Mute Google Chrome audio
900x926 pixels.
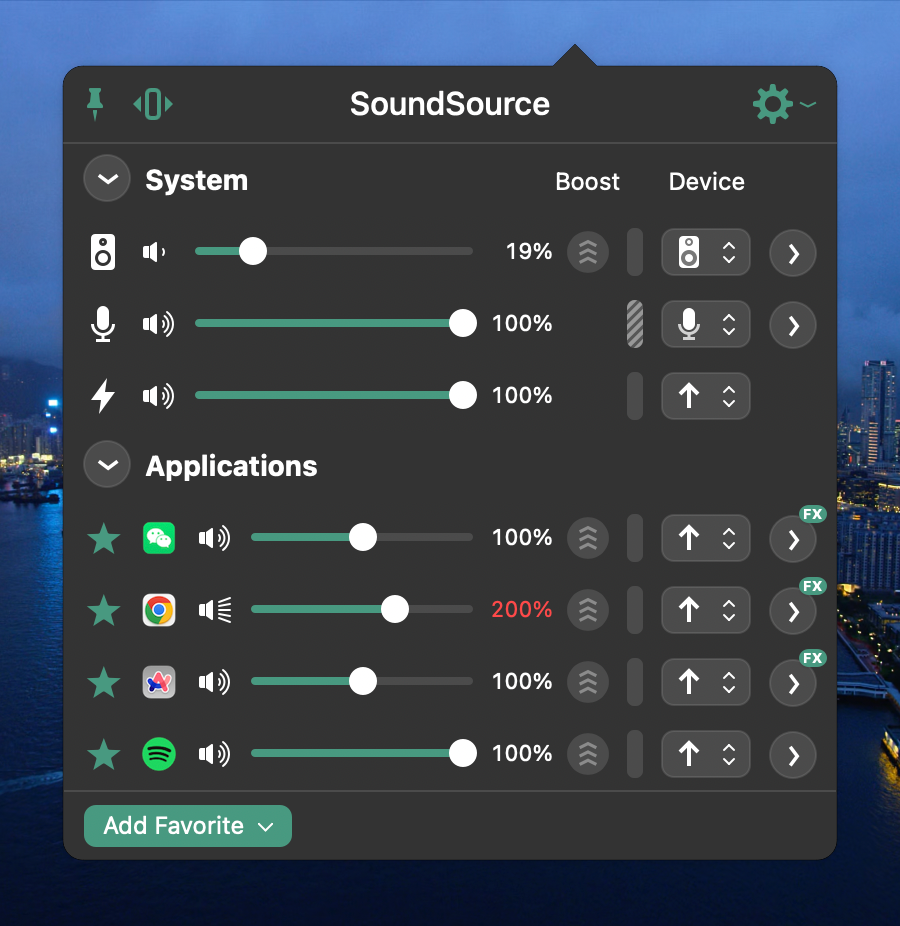click(x=215, y=610)
